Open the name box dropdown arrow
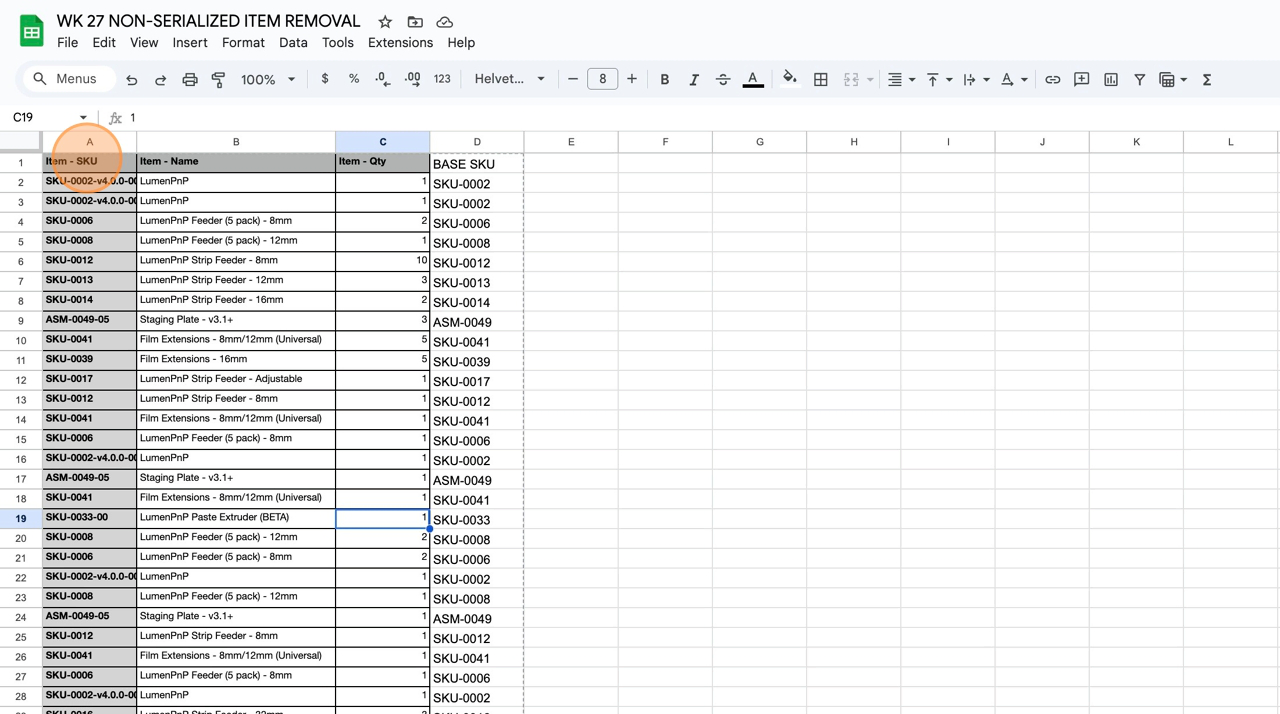 pyautogui.click(x=83, y=117)
